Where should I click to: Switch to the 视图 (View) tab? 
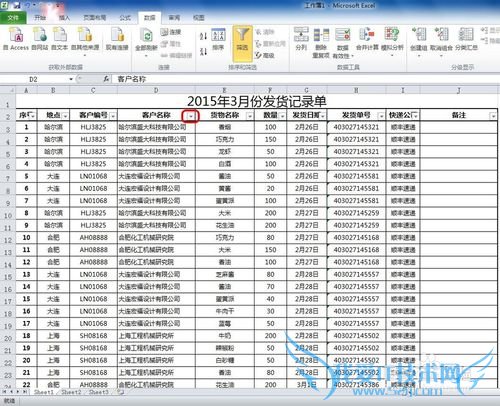coord(199,18)
